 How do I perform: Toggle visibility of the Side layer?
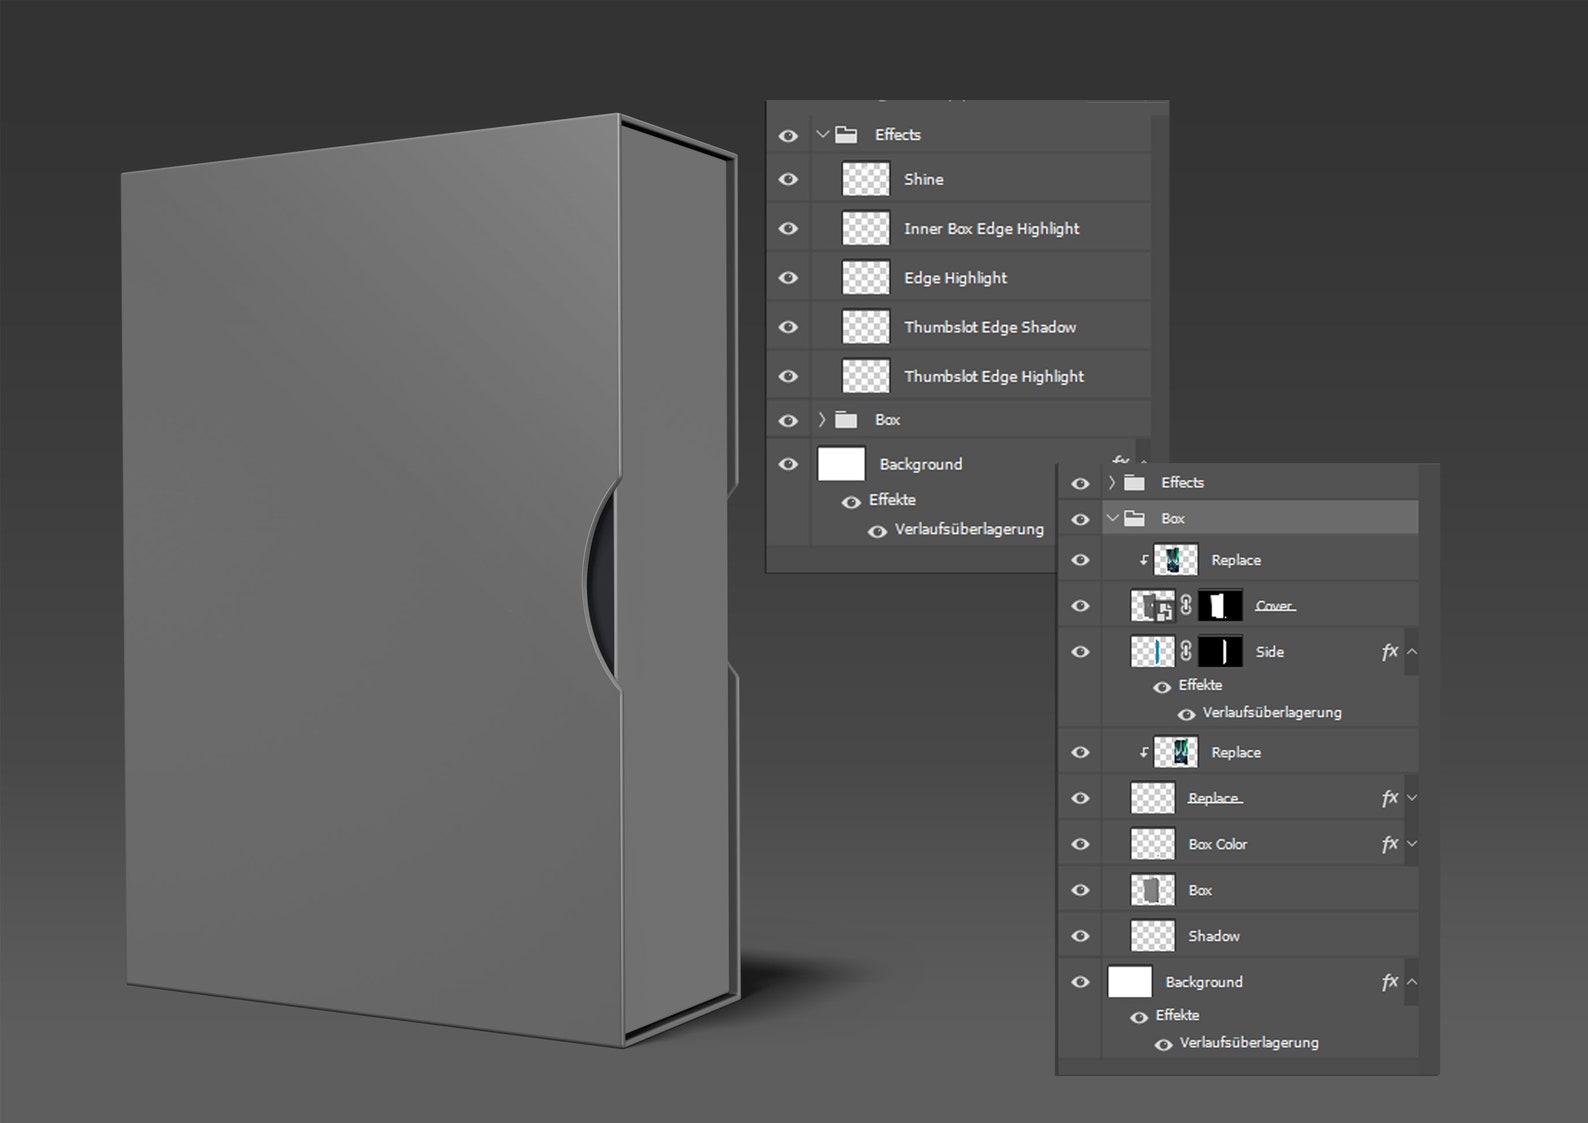(1080, 652)
